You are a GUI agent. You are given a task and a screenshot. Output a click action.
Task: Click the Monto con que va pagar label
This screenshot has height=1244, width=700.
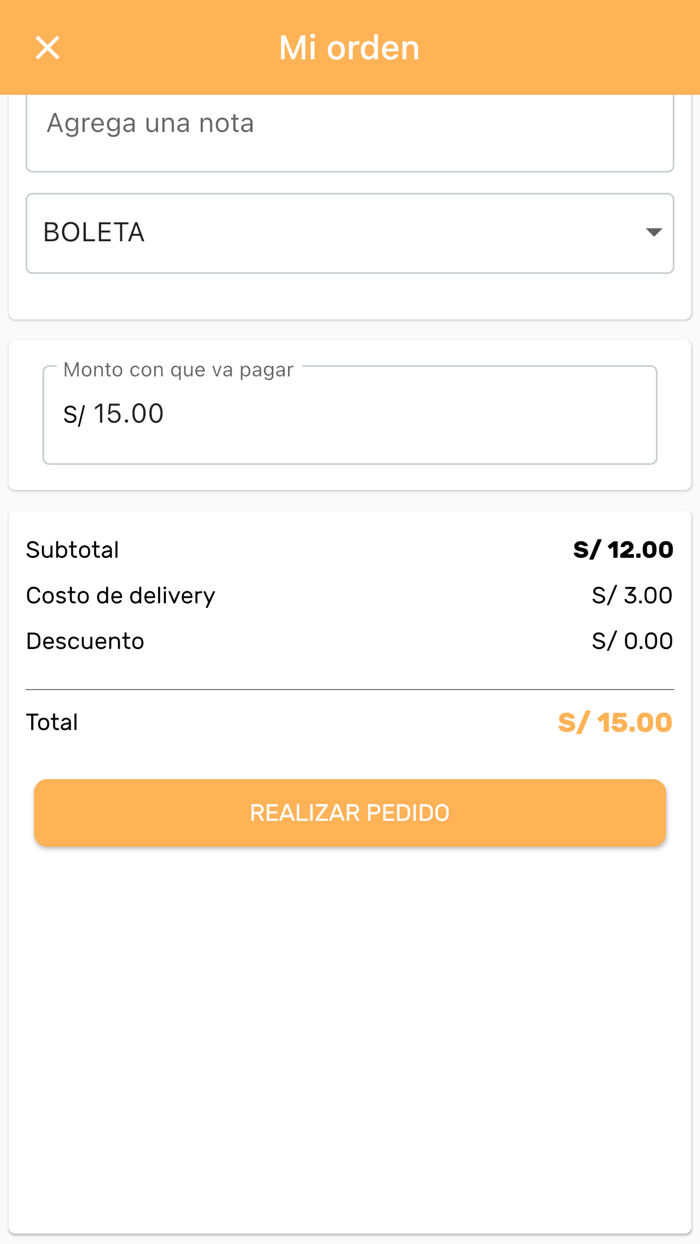click(x=178, y=370)
